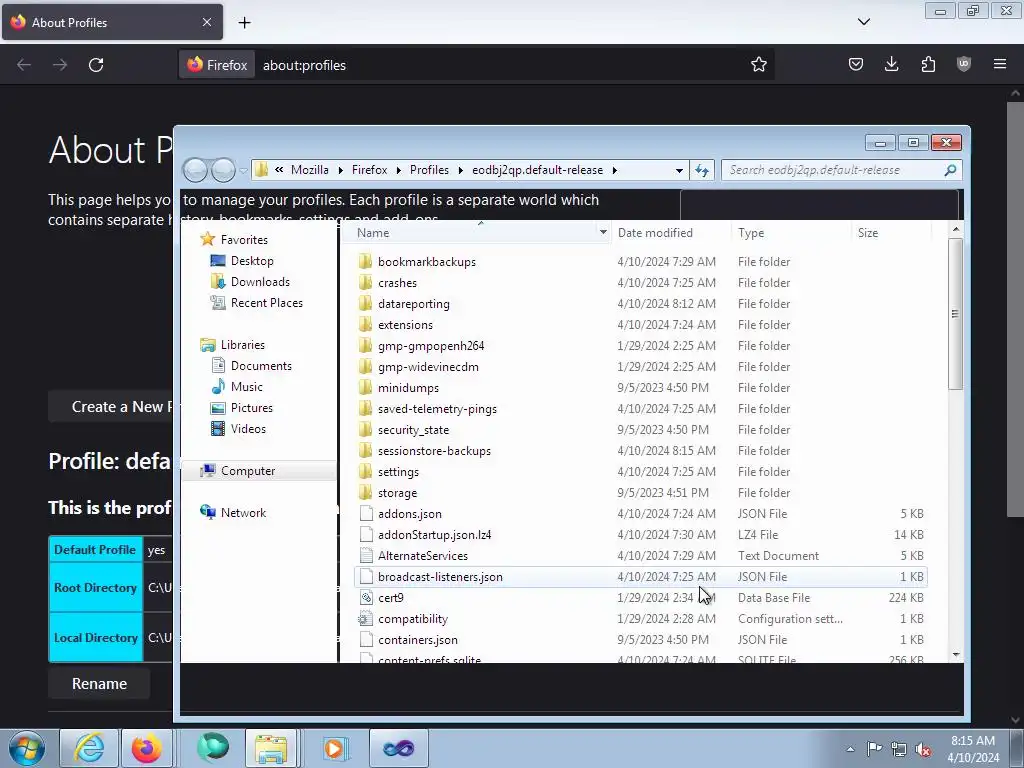Image resolution: width=1024 pixels, height=768 pixels.
Task: Open Firefox hamburger application menu
Action: tap(1000, 64)
